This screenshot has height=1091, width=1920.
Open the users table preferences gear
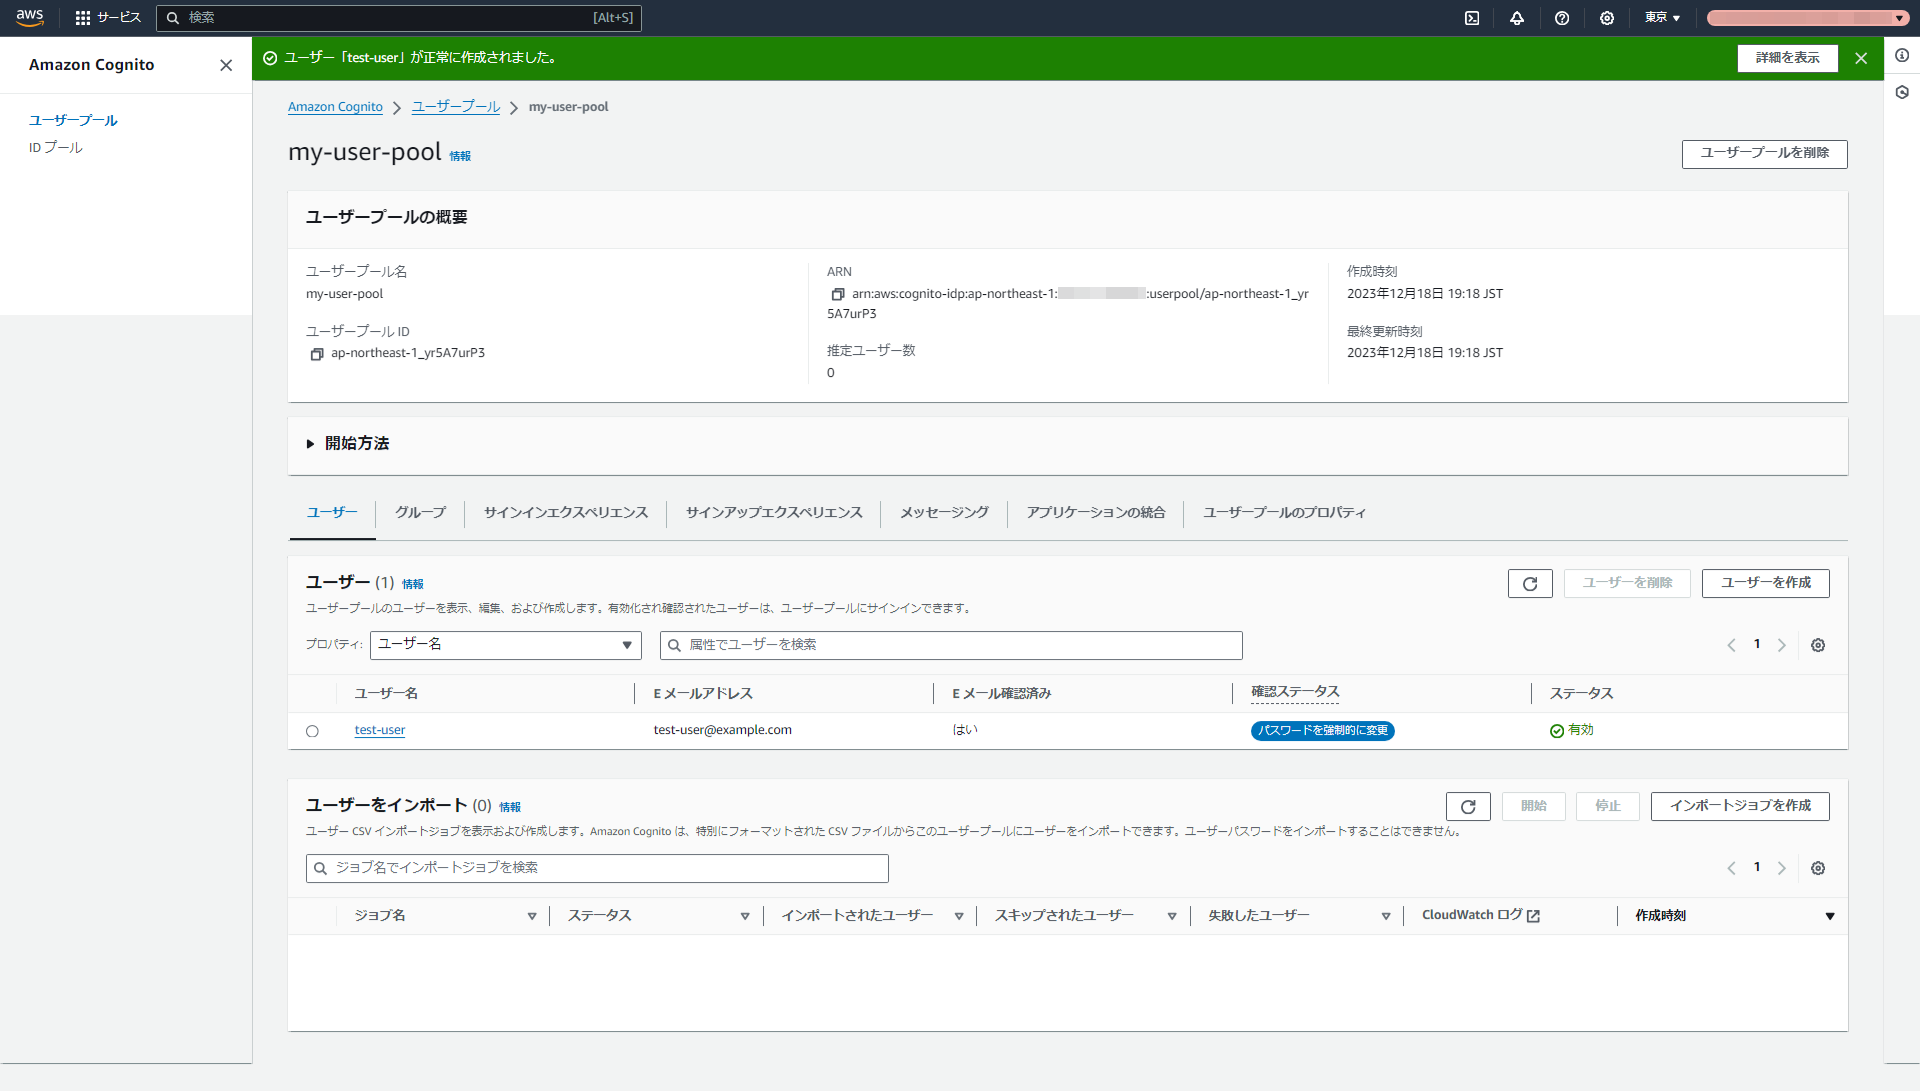[x=1818, y=645]
